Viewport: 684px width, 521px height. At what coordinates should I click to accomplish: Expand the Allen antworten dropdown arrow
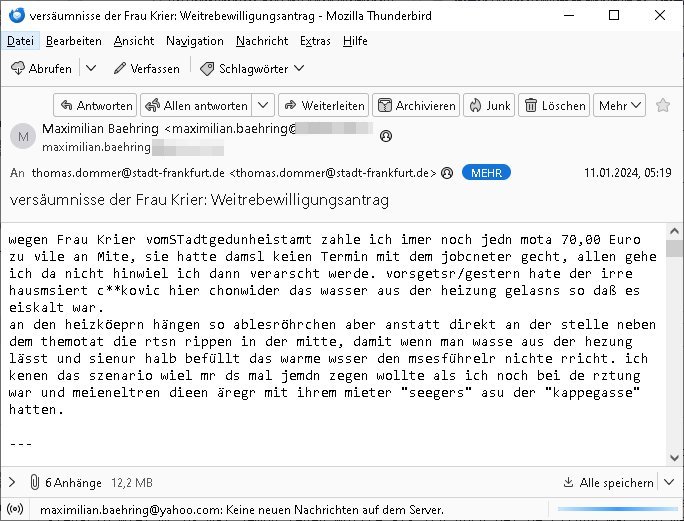click(263, 105)
